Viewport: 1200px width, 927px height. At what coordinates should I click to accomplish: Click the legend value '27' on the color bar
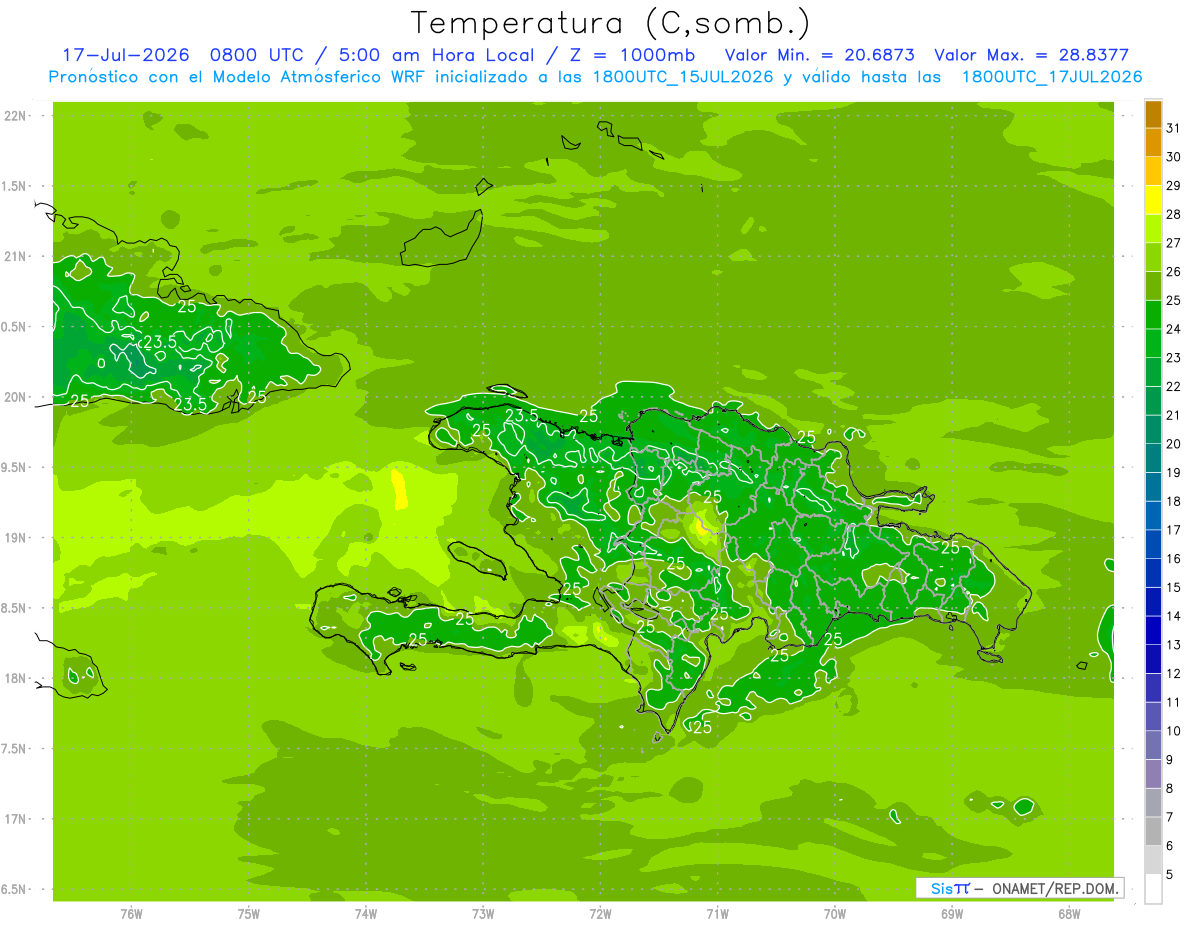(x=1173, y=243)
